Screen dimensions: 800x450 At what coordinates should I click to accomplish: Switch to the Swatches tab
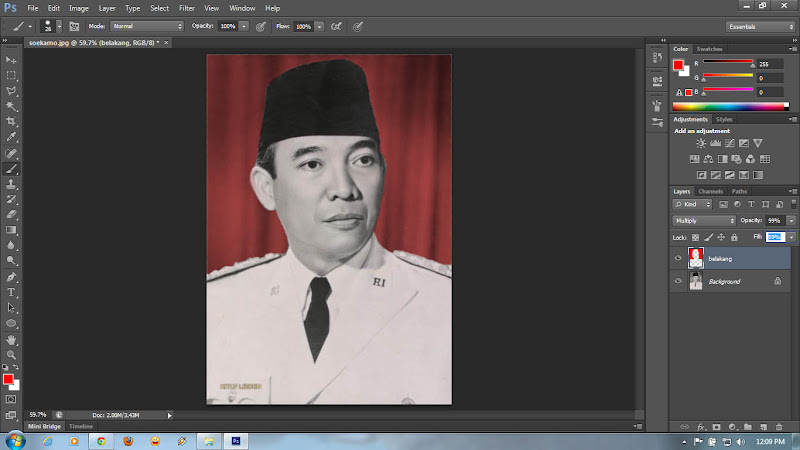709,49
